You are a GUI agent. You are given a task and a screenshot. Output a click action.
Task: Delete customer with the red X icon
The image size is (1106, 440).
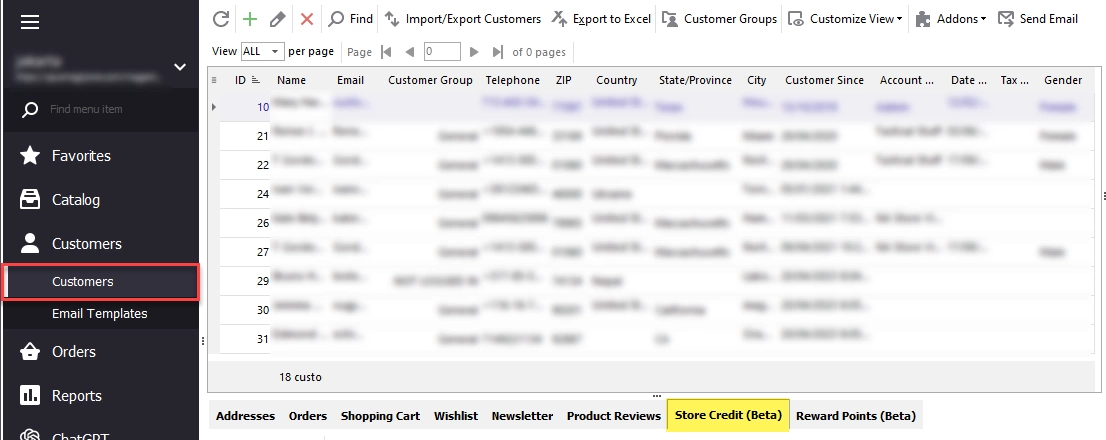(307, 19)
